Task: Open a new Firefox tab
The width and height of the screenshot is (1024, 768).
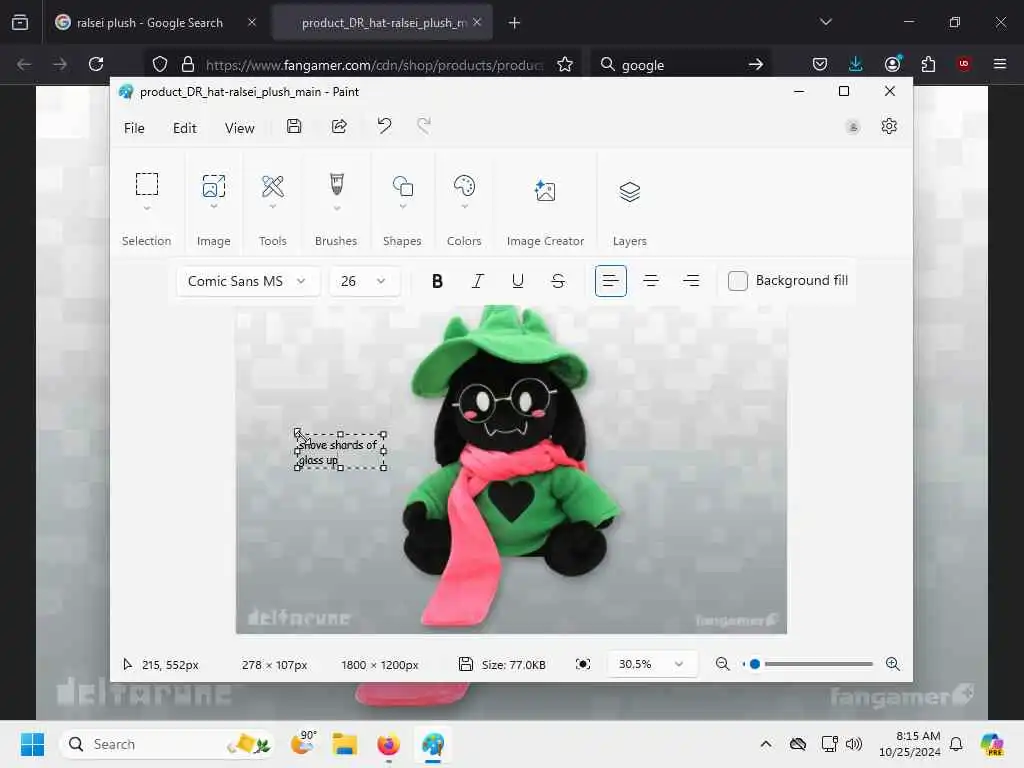Action: [515, 23]
